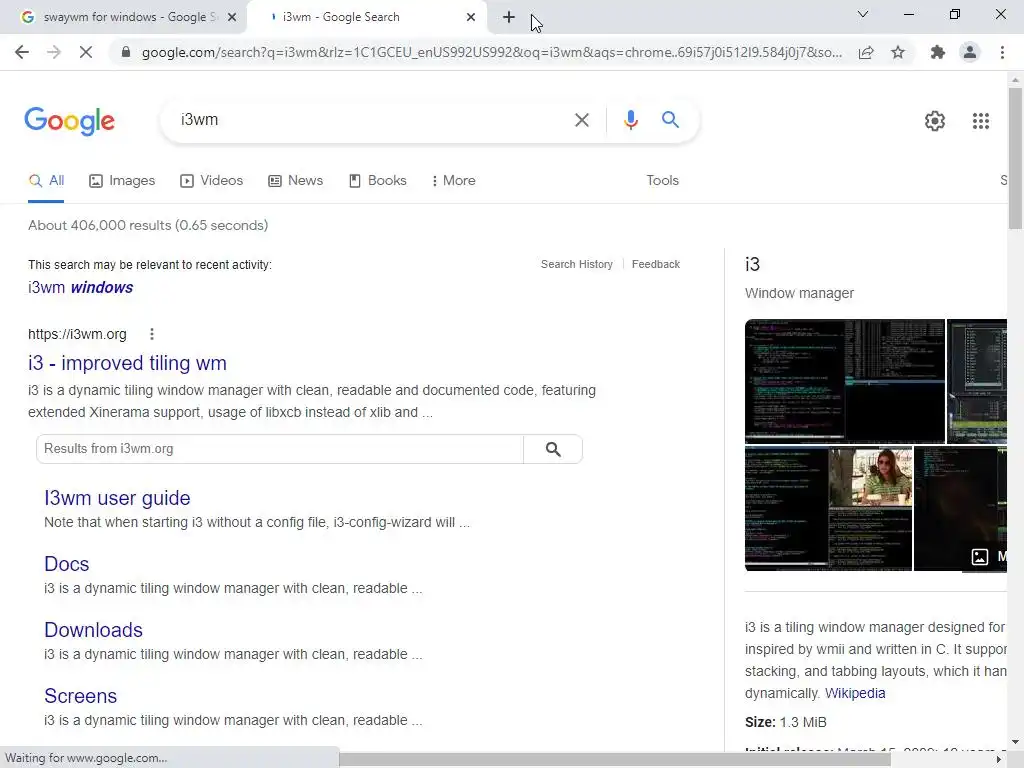Screen dimensions: 1024x768
Task: Close the 'swaywm for windows' tab
Action: click(232, 18)
